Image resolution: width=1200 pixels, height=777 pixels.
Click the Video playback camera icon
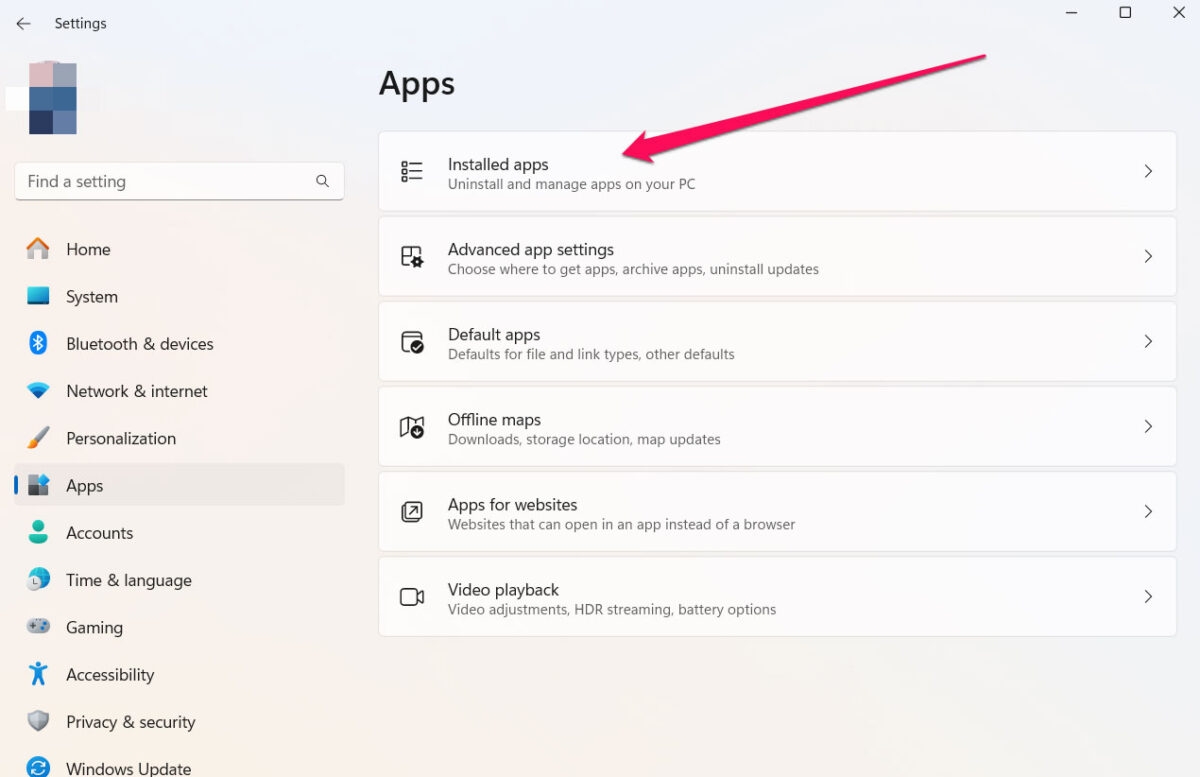412,597
